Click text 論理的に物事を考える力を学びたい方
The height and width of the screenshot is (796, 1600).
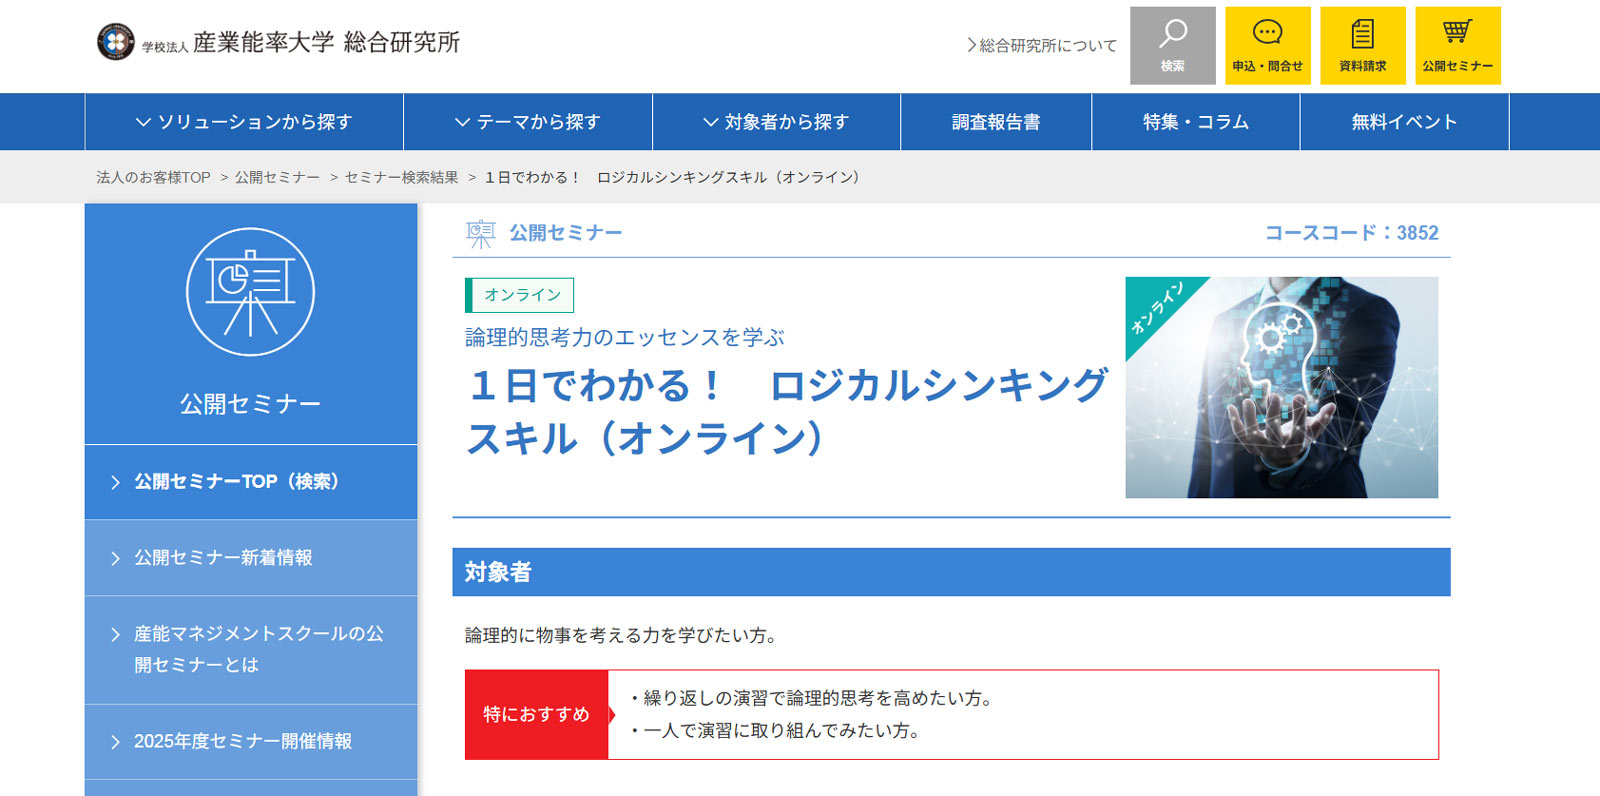click(624, 636)
